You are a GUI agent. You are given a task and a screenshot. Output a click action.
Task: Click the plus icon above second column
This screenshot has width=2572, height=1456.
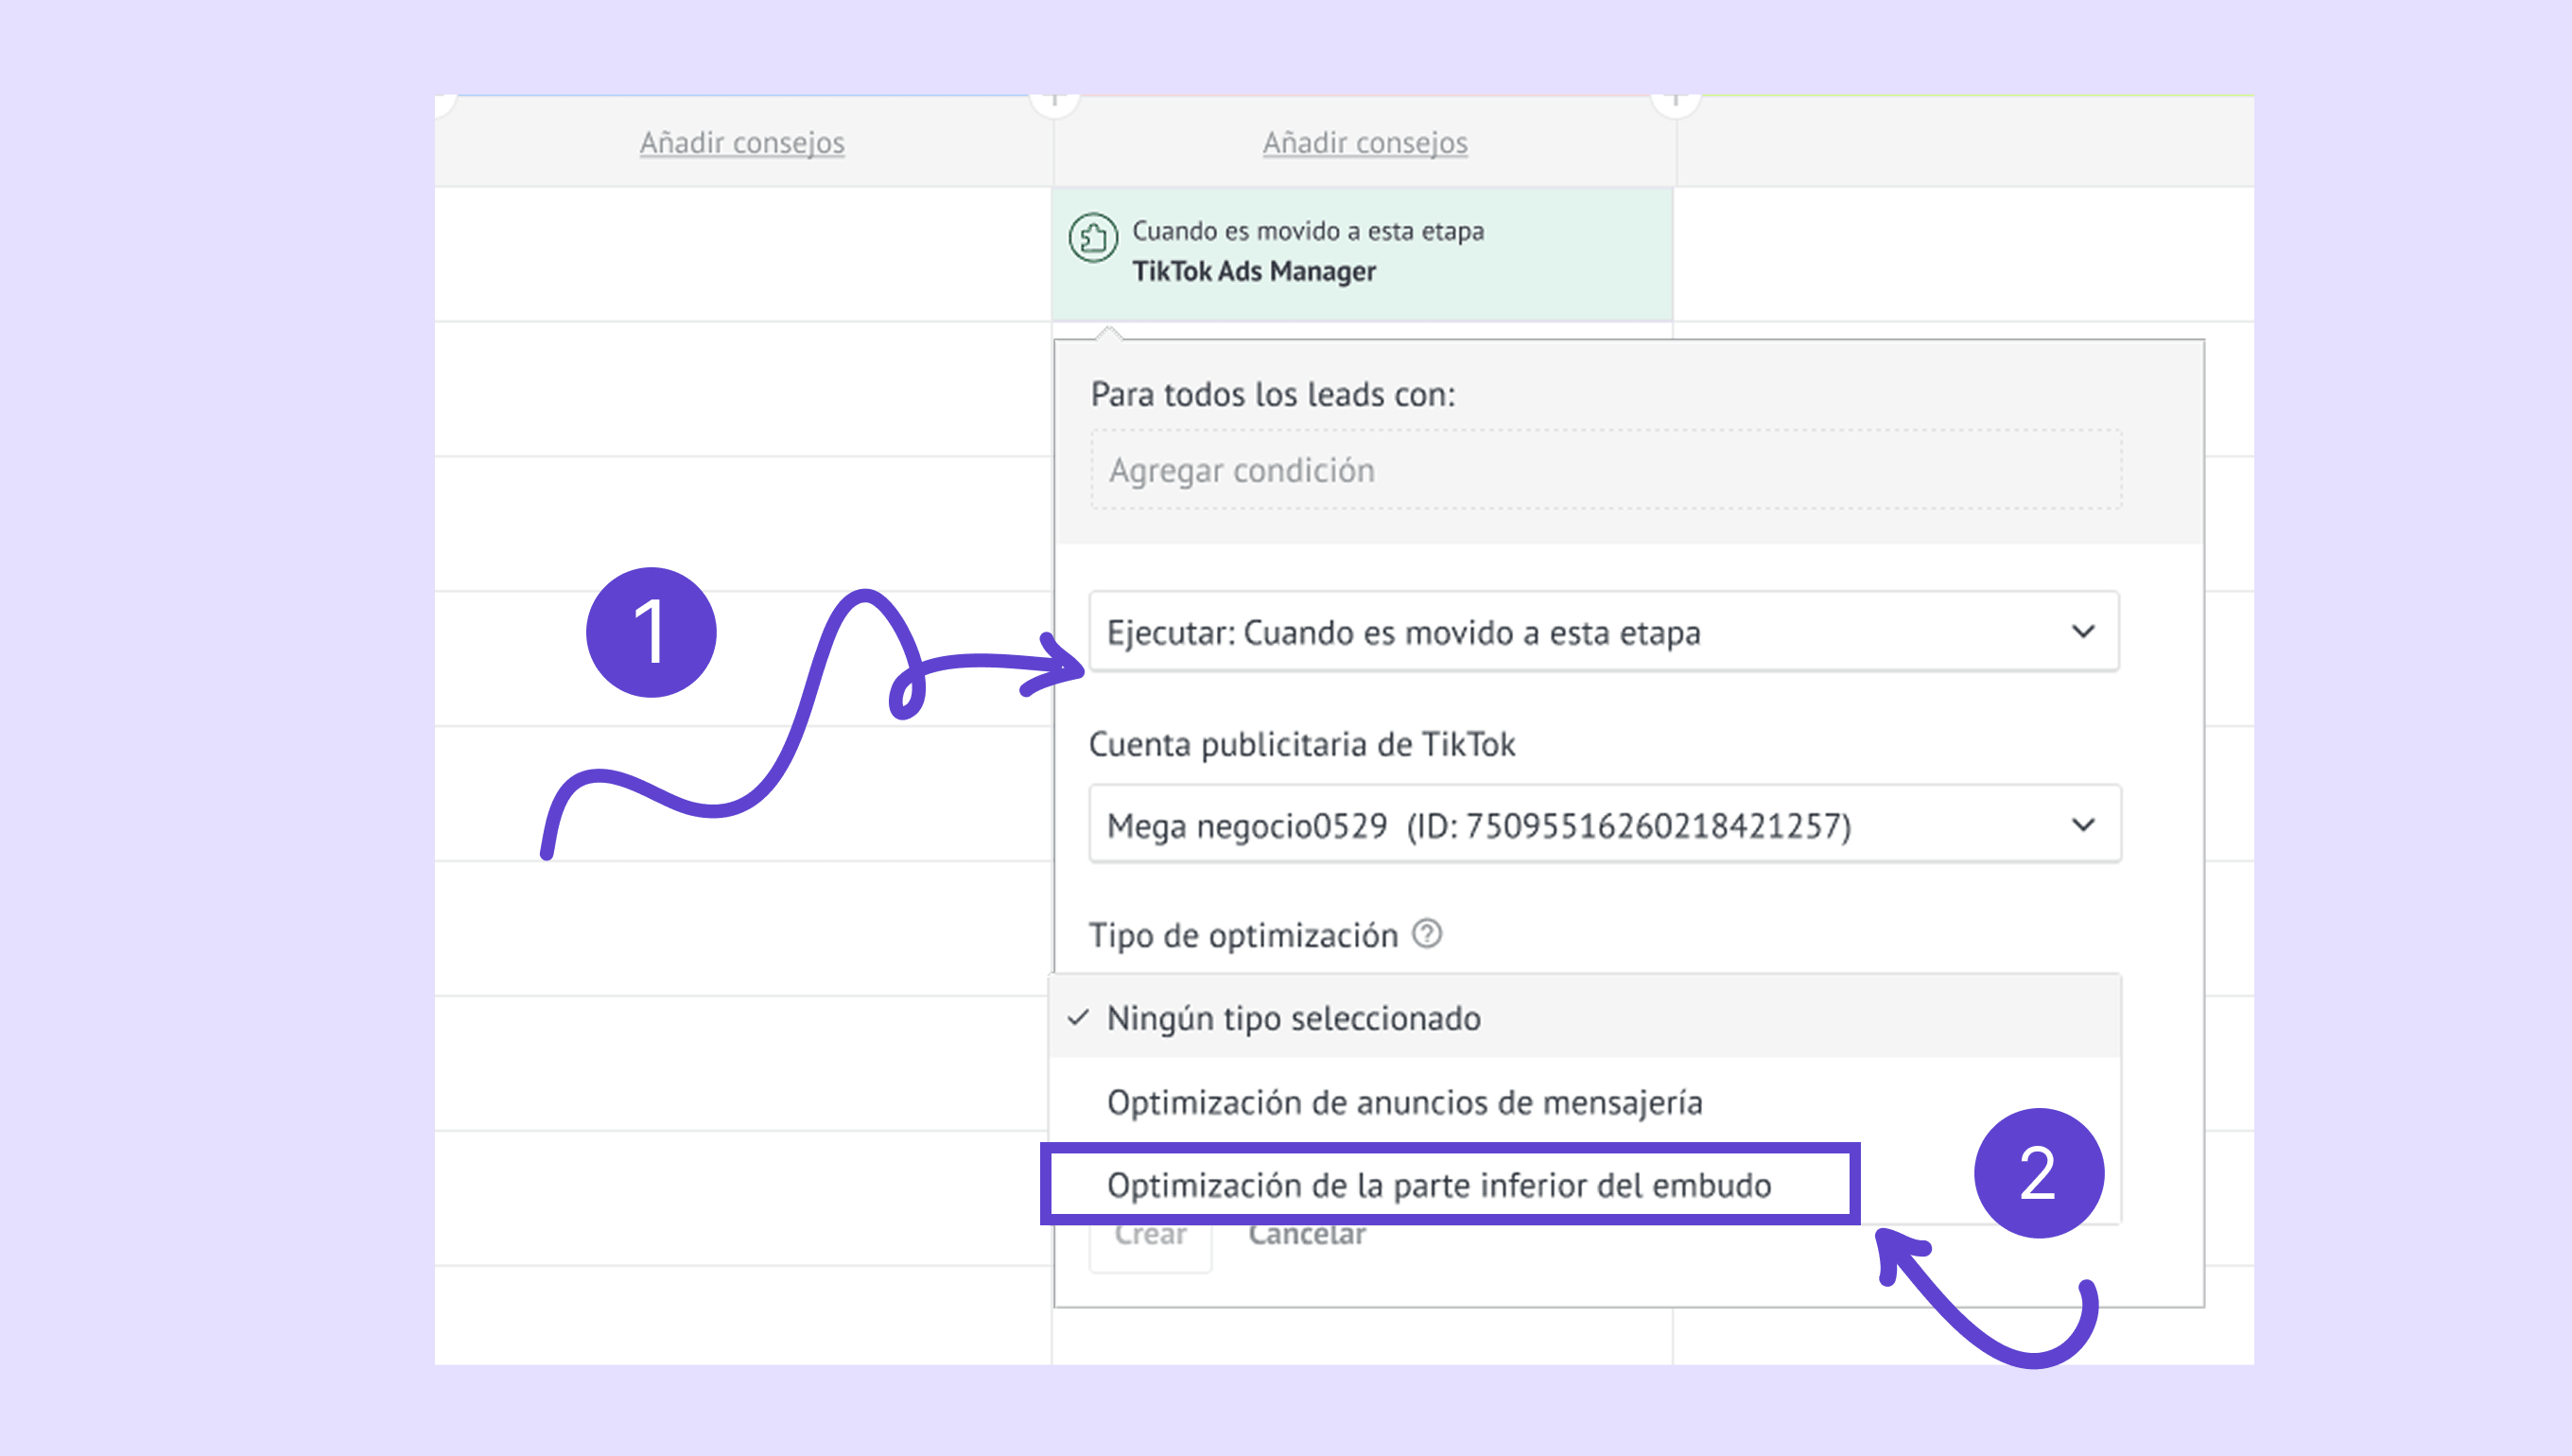[x=1054, y=101]
